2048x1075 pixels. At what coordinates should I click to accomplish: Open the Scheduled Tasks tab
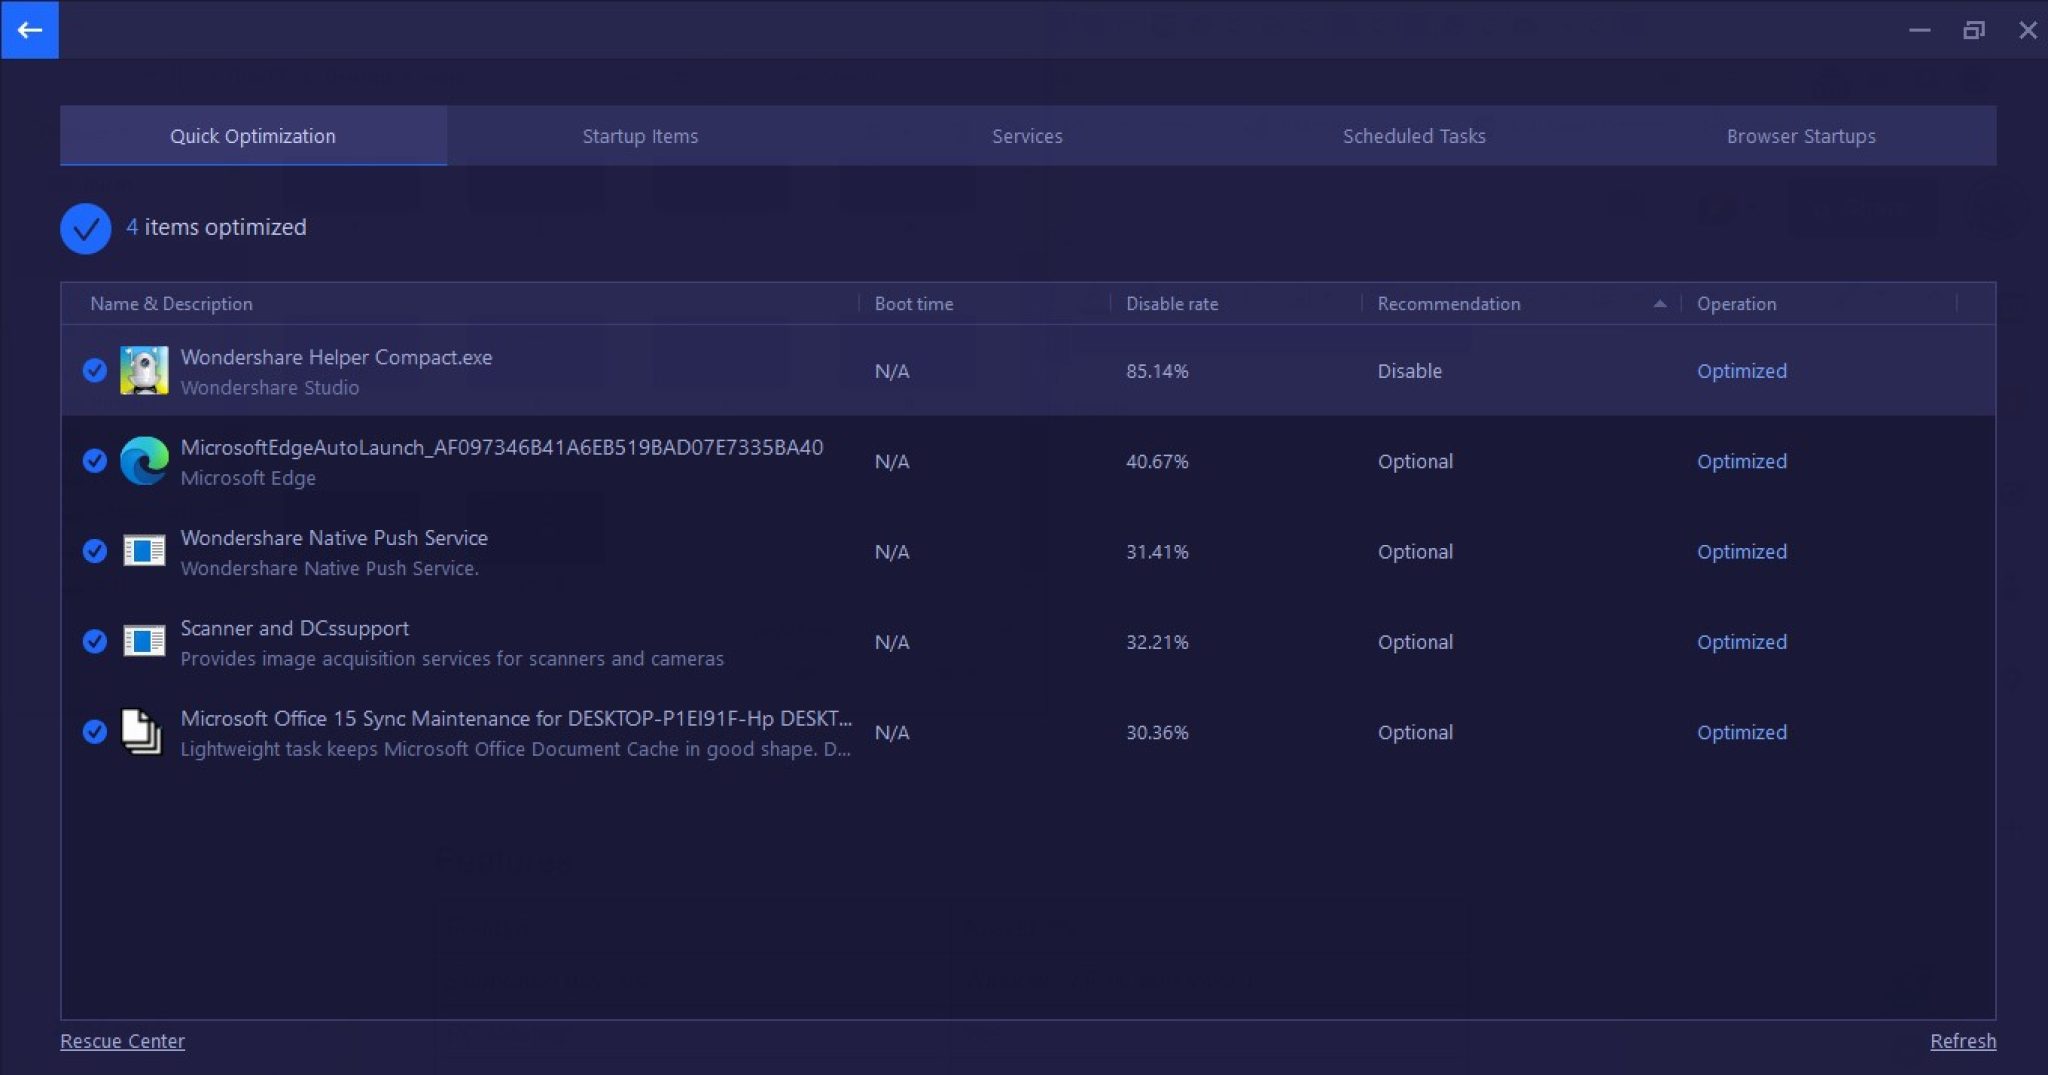click(x=1413, y=136)
